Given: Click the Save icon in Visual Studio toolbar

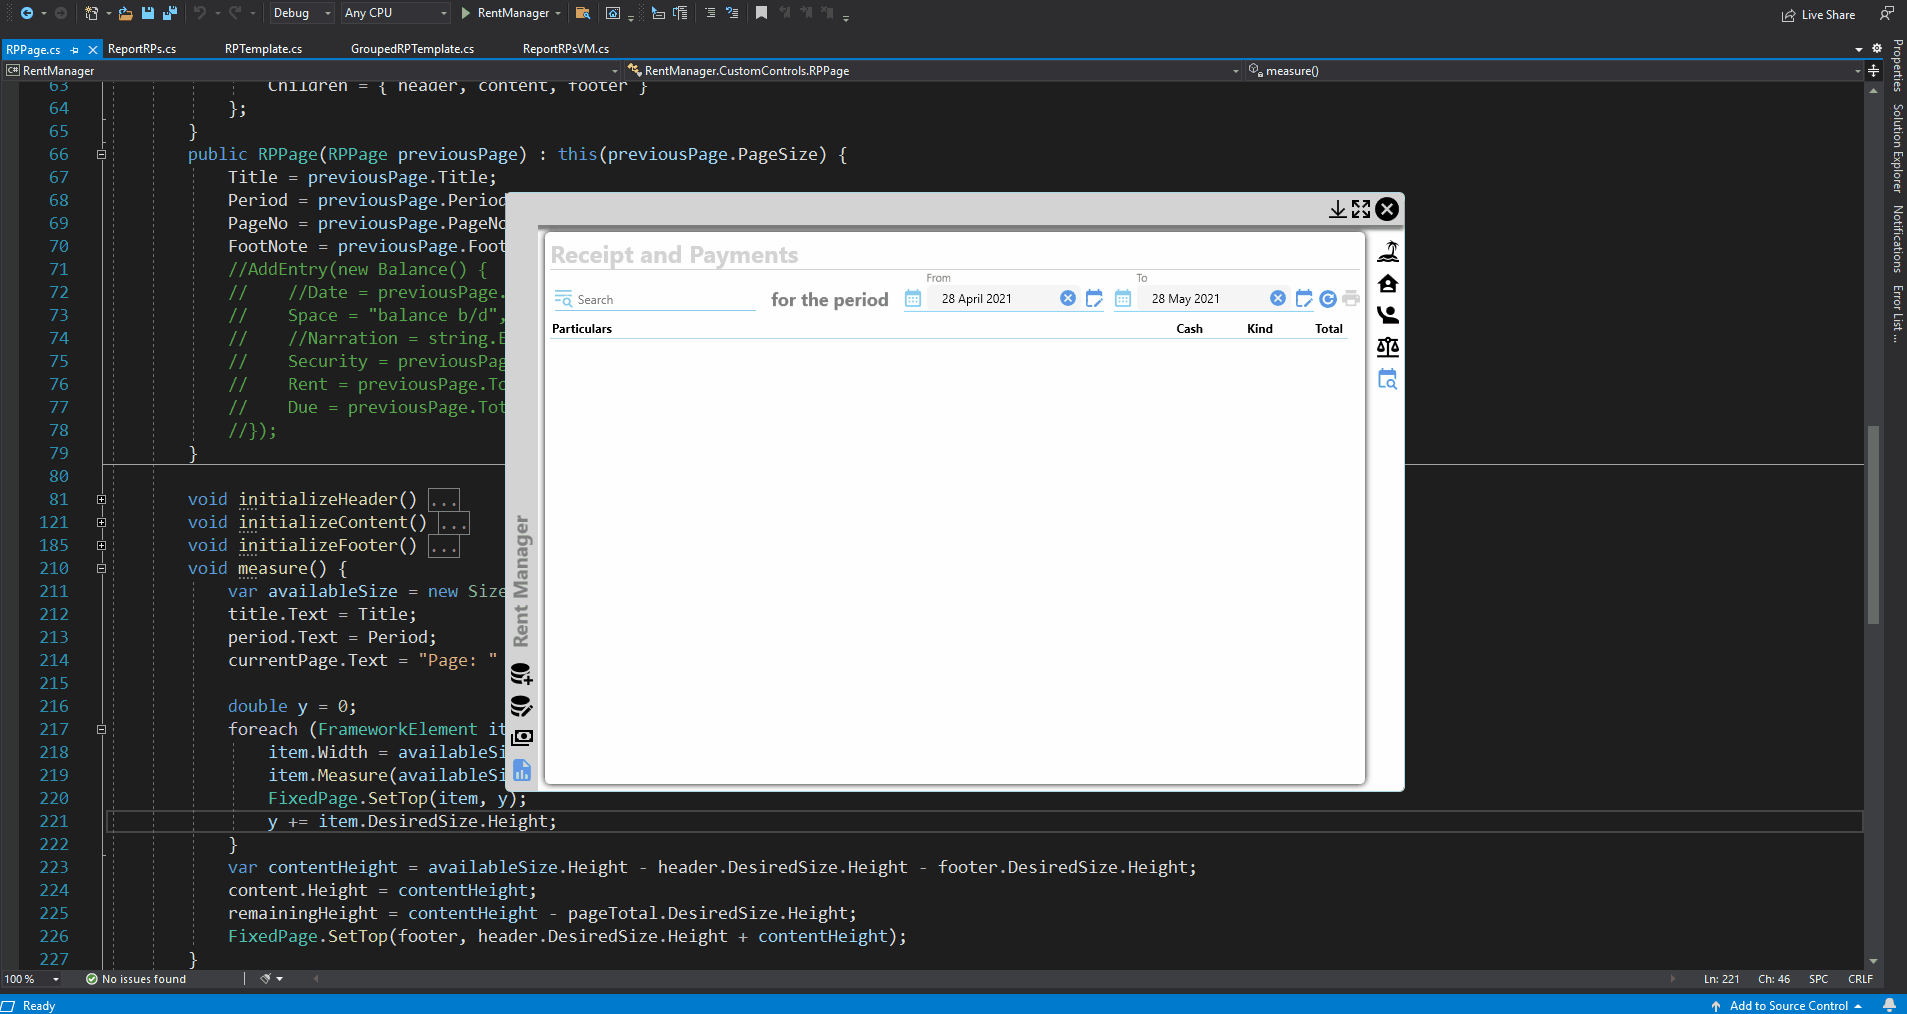Looking at the screenshot, I should click(148, 13).
